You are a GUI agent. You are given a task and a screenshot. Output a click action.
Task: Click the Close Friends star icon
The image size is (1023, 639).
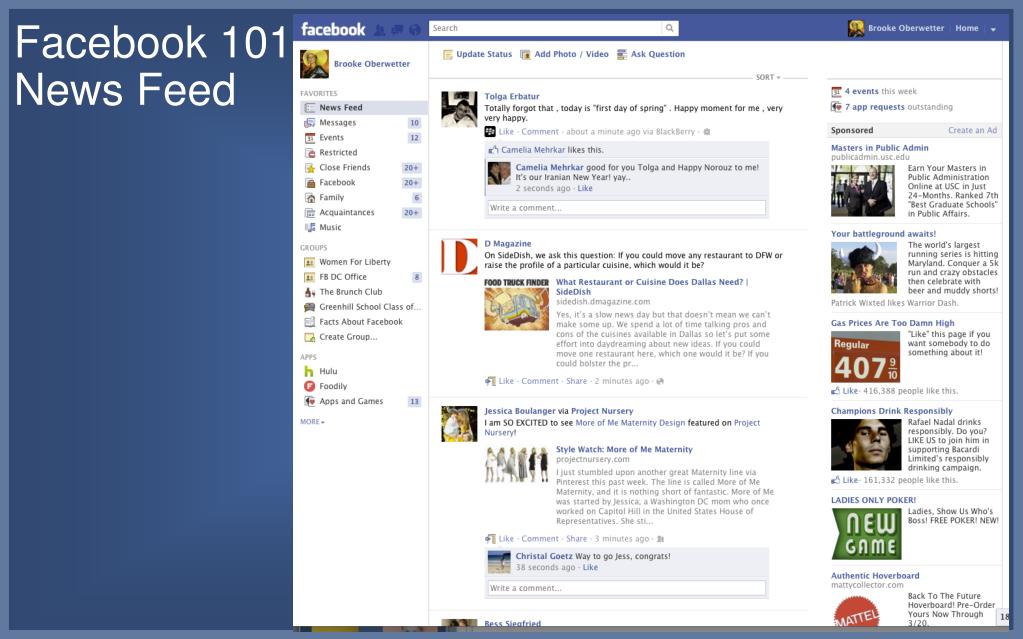coord(310,168)
